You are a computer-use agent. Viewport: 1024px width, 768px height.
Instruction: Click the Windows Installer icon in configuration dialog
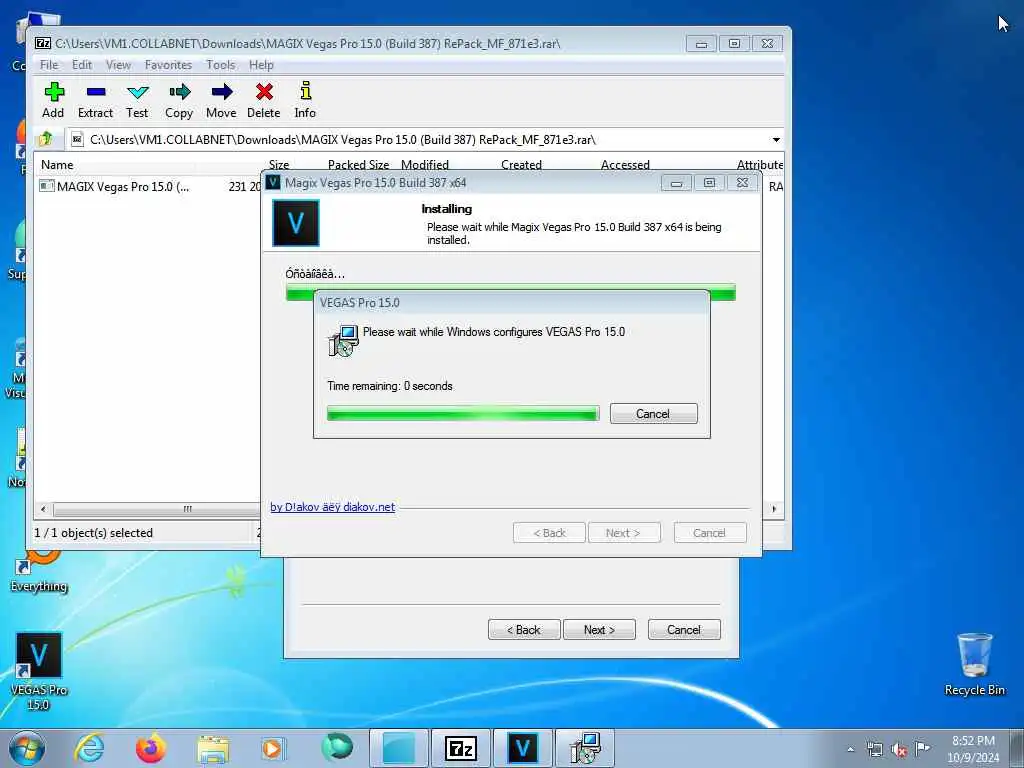(x=343, y=340)
